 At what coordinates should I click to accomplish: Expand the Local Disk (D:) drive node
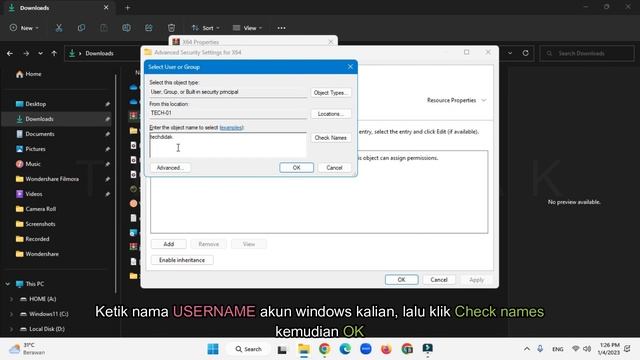[11, 329]
